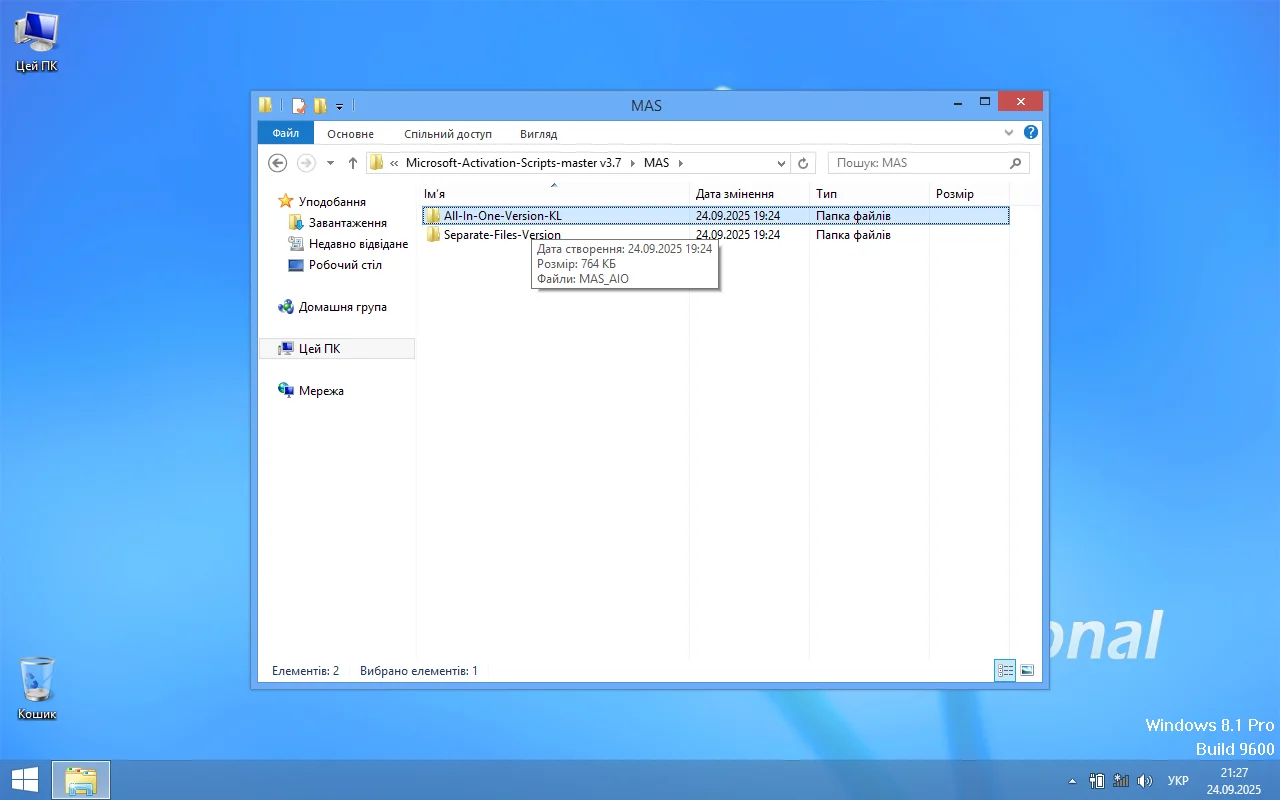Click the Properties icon in Quick Access Toolbar
Image resolution: width=1280 pixels, height=800 pixels.
pyautogui.click(x=299, y=105)
